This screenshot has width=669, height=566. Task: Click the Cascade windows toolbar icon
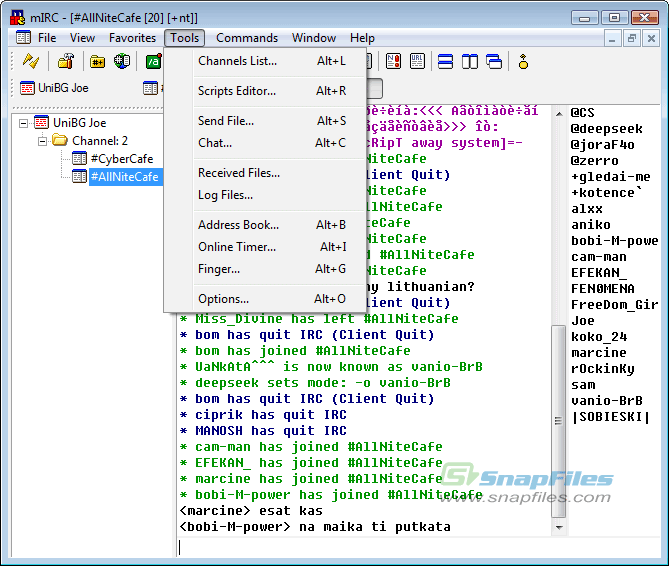click(494, 62)
